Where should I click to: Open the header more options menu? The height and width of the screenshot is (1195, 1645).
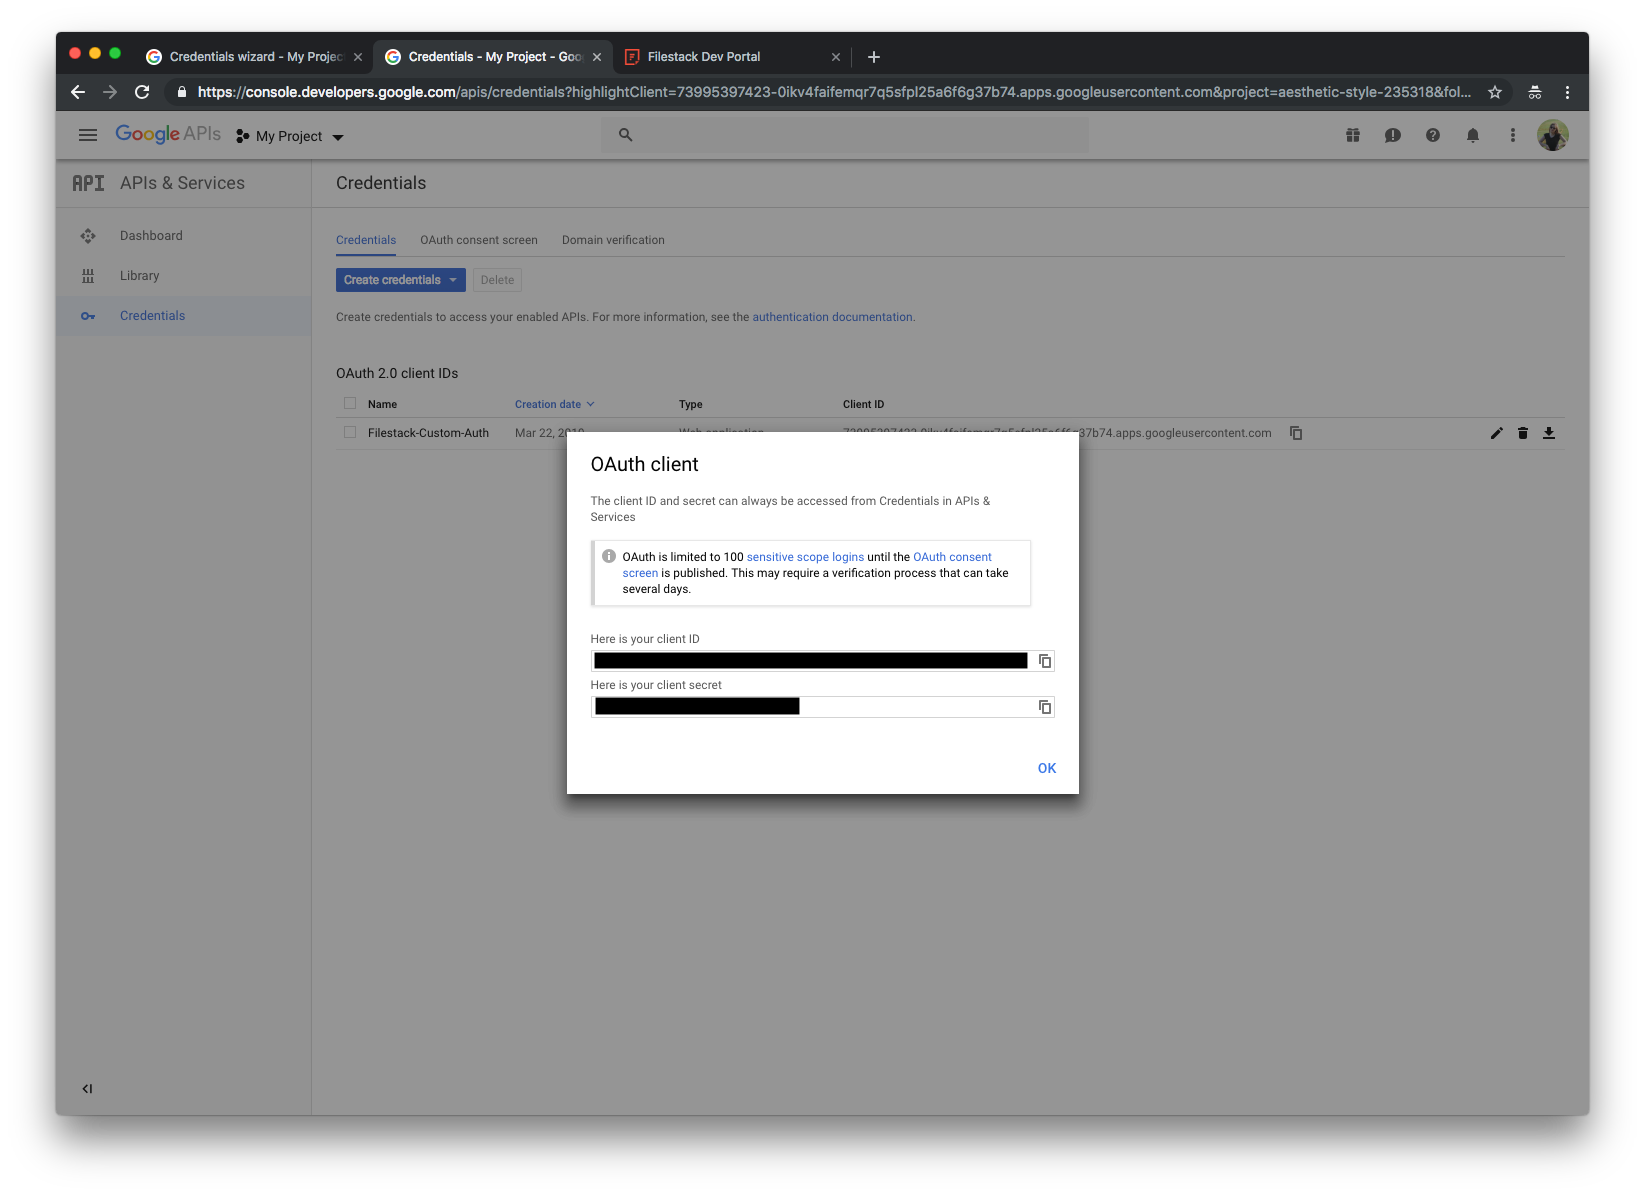click(1513, 135)
